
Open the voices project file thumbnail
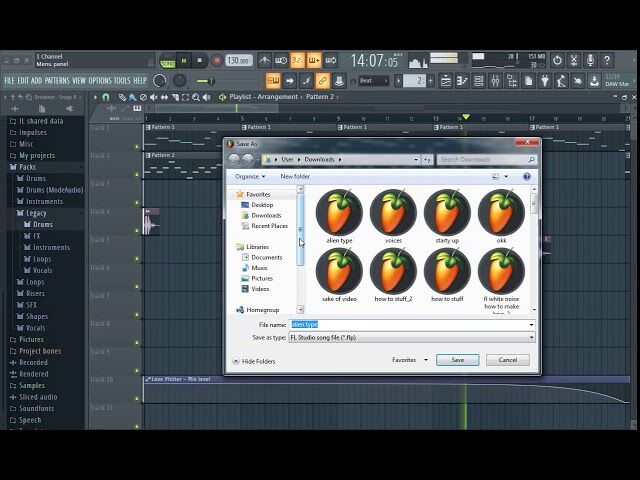[393, 213]
